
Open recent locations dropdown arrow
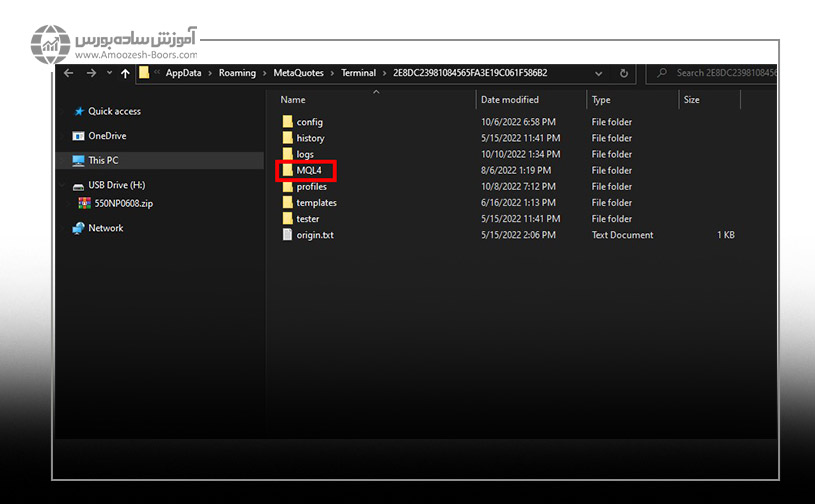pos(108,73)
